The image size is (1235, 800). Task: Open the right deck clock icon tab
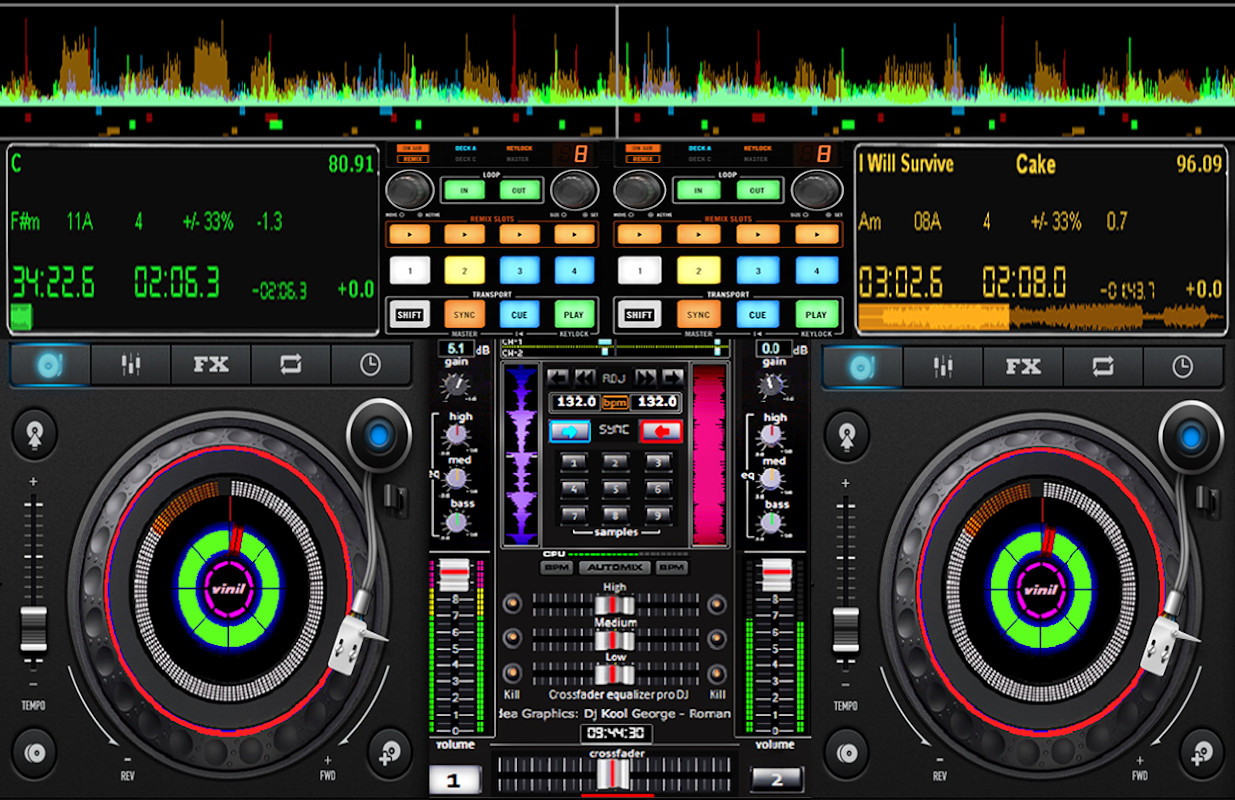pyautogui.click(x=1182, y=367)
